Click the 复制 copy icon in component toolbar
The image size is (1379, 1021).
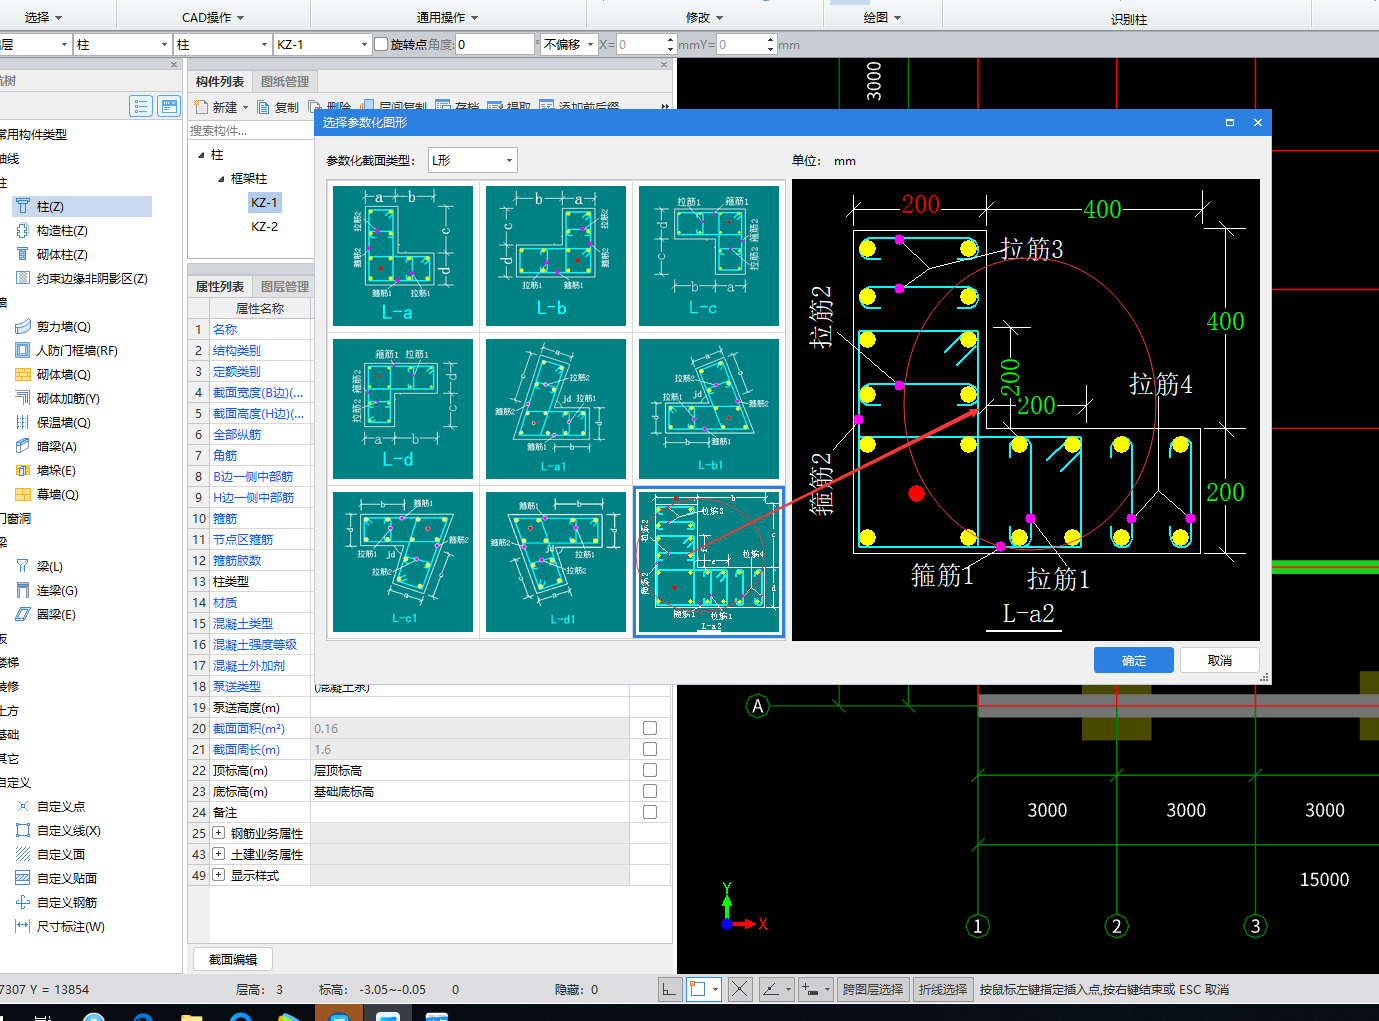264,107
